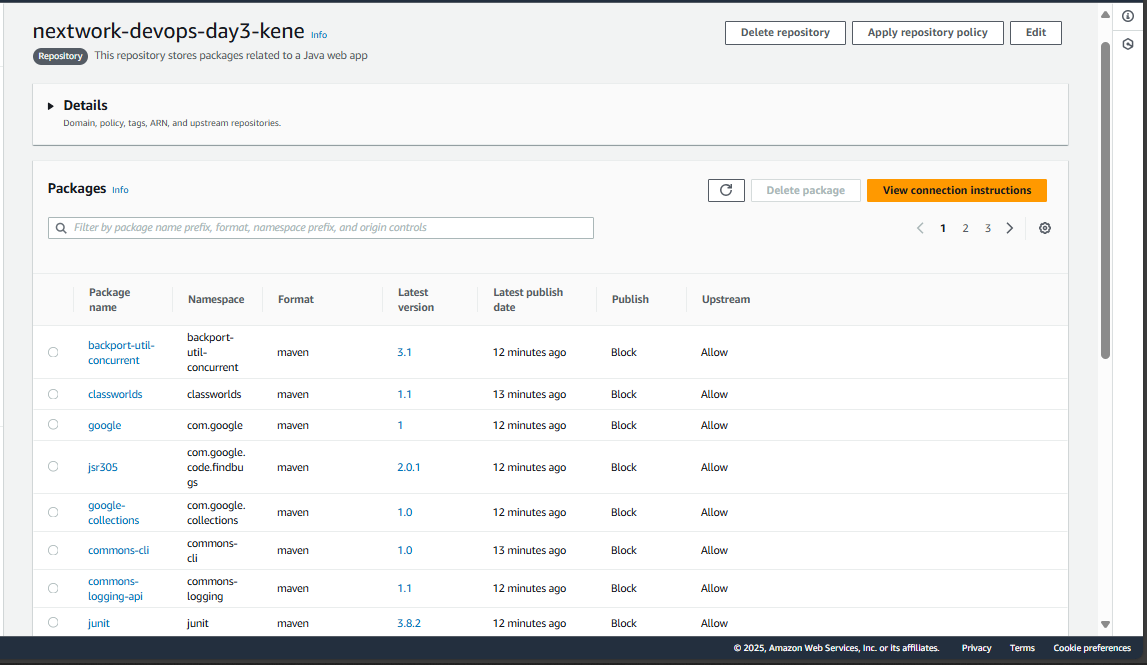The image size is (1147, 665).
Task: Open packages table settings gear
Action: pos(1045,228)
